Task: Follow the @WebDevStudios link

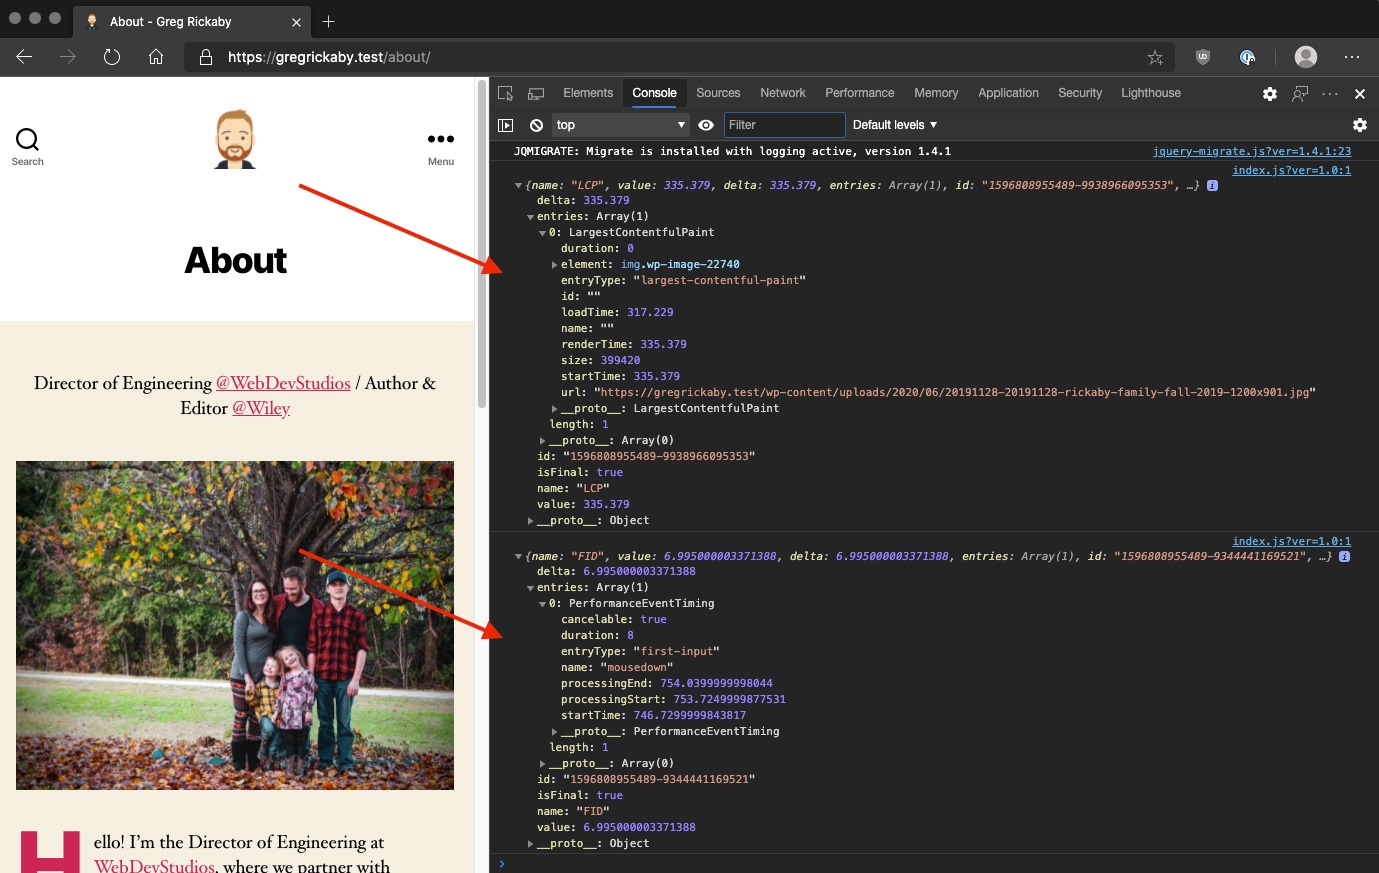Action: pyautogui.click(x=283, y=384)
